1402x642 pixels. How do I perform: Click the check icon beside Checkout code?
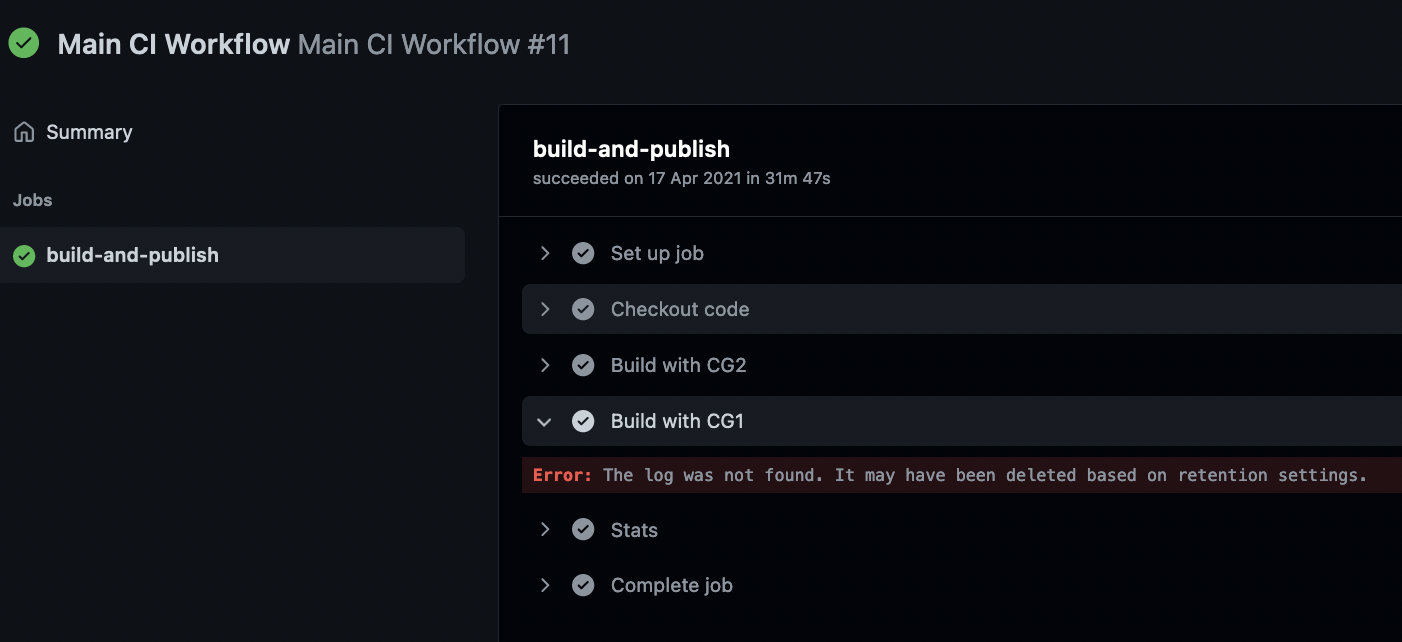tap(583, 309)
